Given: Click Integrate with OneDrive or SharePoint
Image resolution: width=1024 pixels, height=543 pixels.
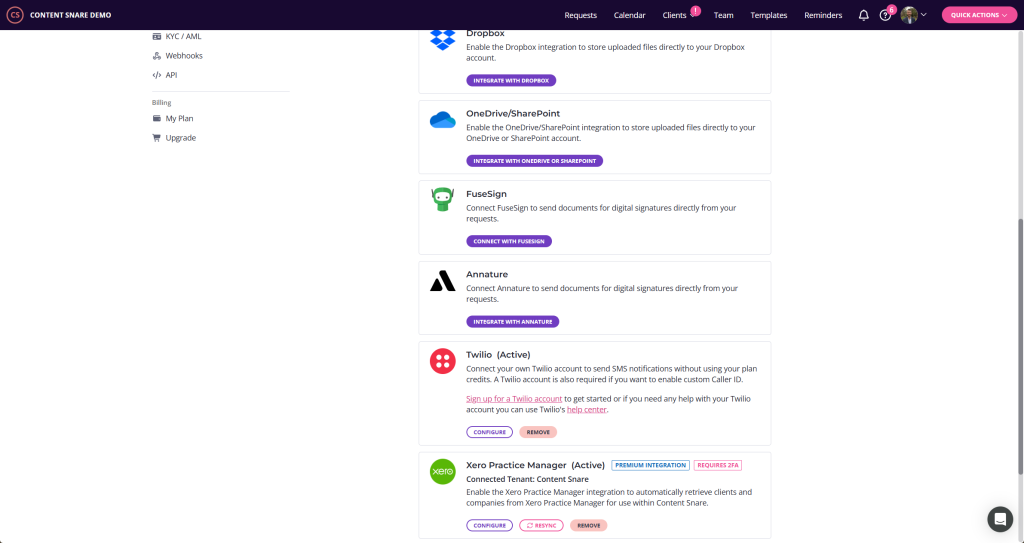Looking at the screenshot, I should click(x=534, y=161).
